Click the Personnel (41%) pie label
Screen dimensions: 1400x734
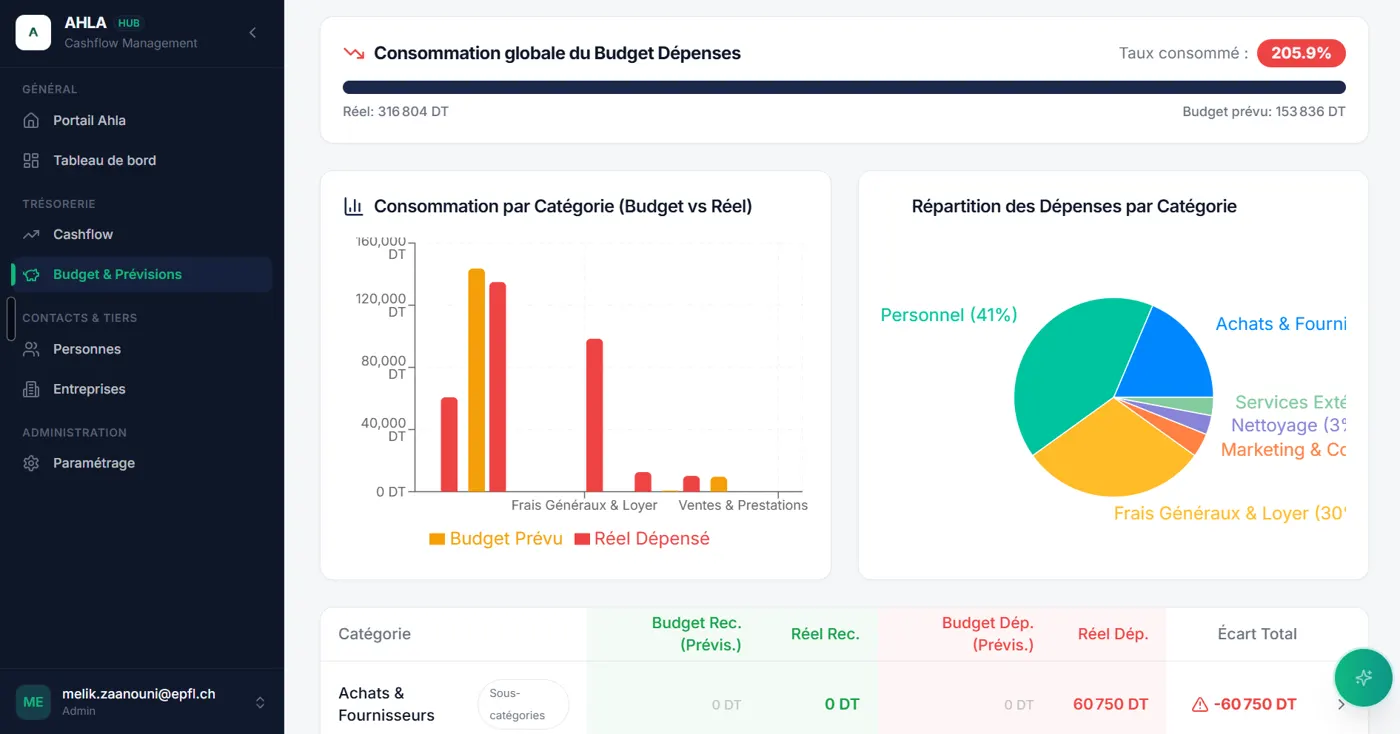[x=948, y=315]
